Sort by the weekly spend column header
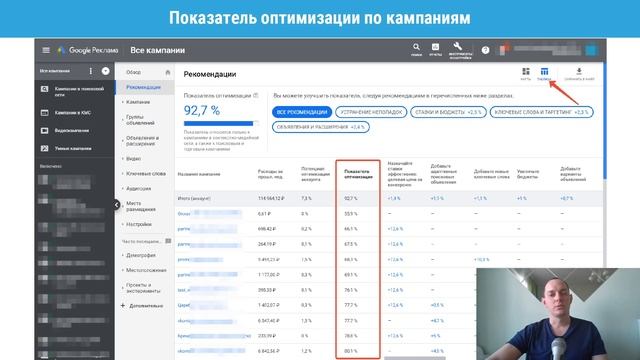Viewport: 640px width, 360px height. point(270,174)
